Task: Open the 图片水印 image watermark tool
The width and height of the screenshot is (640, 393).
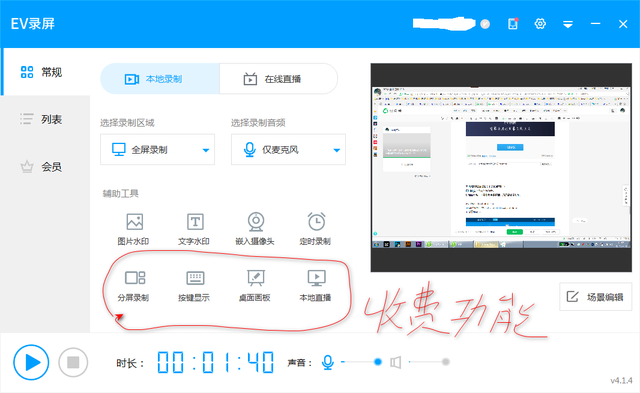Action: click(x=133, y=229)
